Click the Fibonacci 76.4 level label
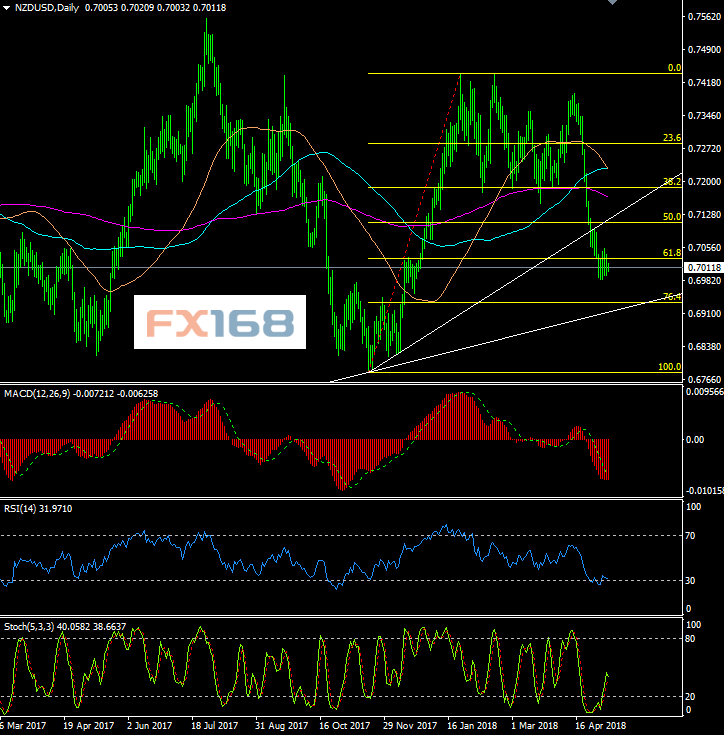Screen dimensions: 724x735 (x=672, y=297)
